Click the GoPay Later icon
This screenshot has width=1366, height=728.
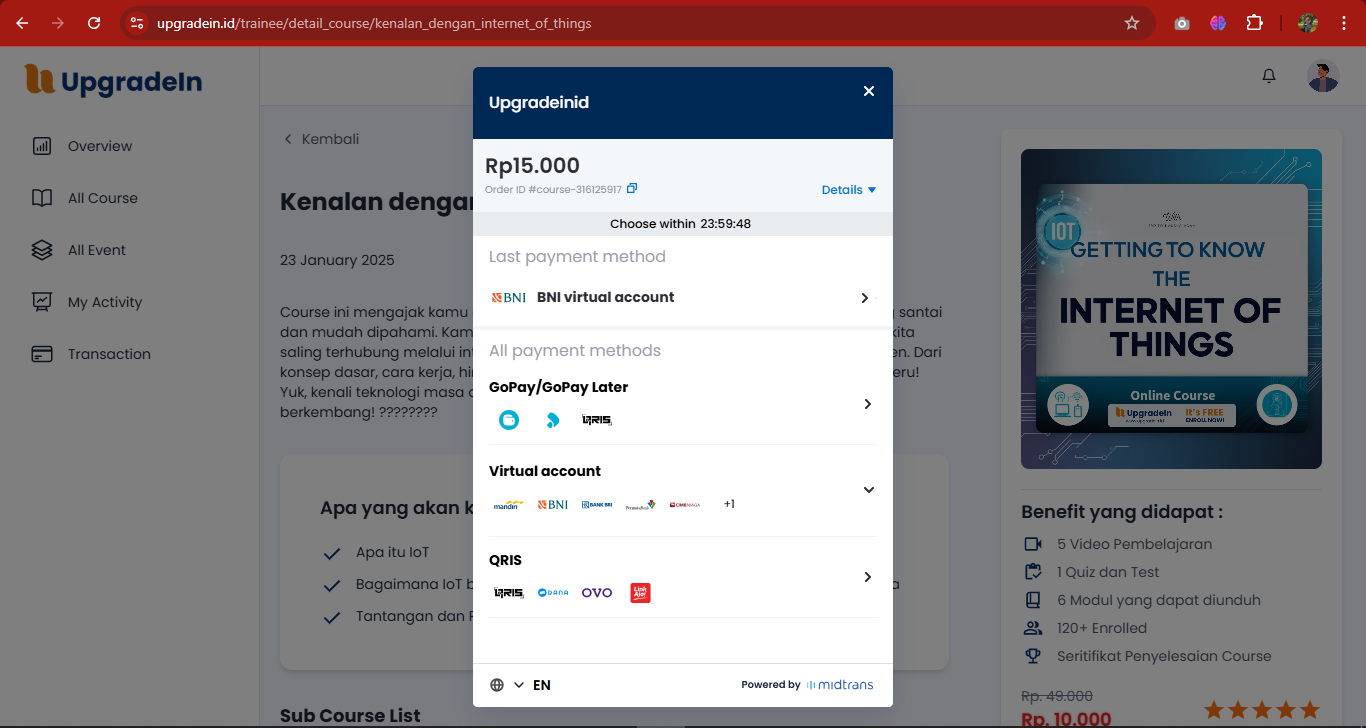coord(552,420)
